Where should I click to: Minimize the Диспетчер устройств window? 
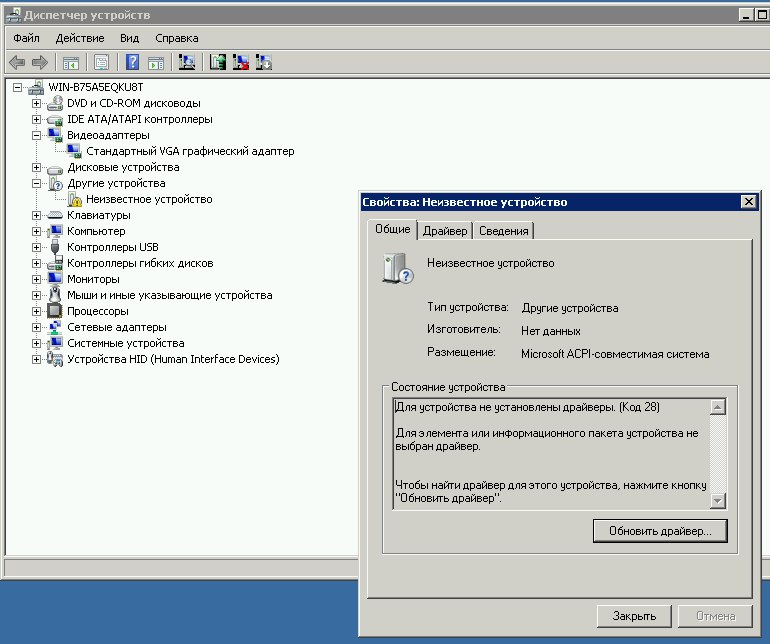pos(746,15)
